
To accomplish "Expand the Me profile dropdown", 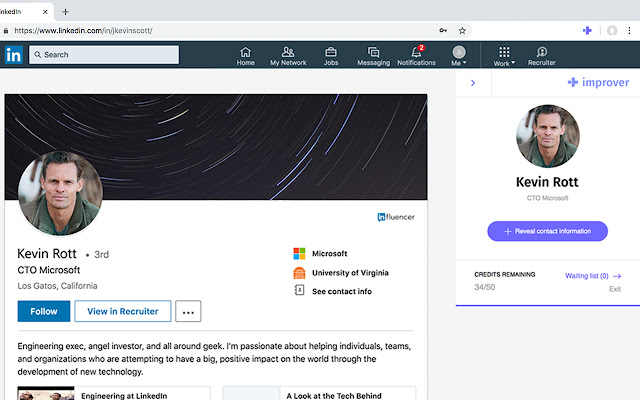I will (x=459, y=56).
